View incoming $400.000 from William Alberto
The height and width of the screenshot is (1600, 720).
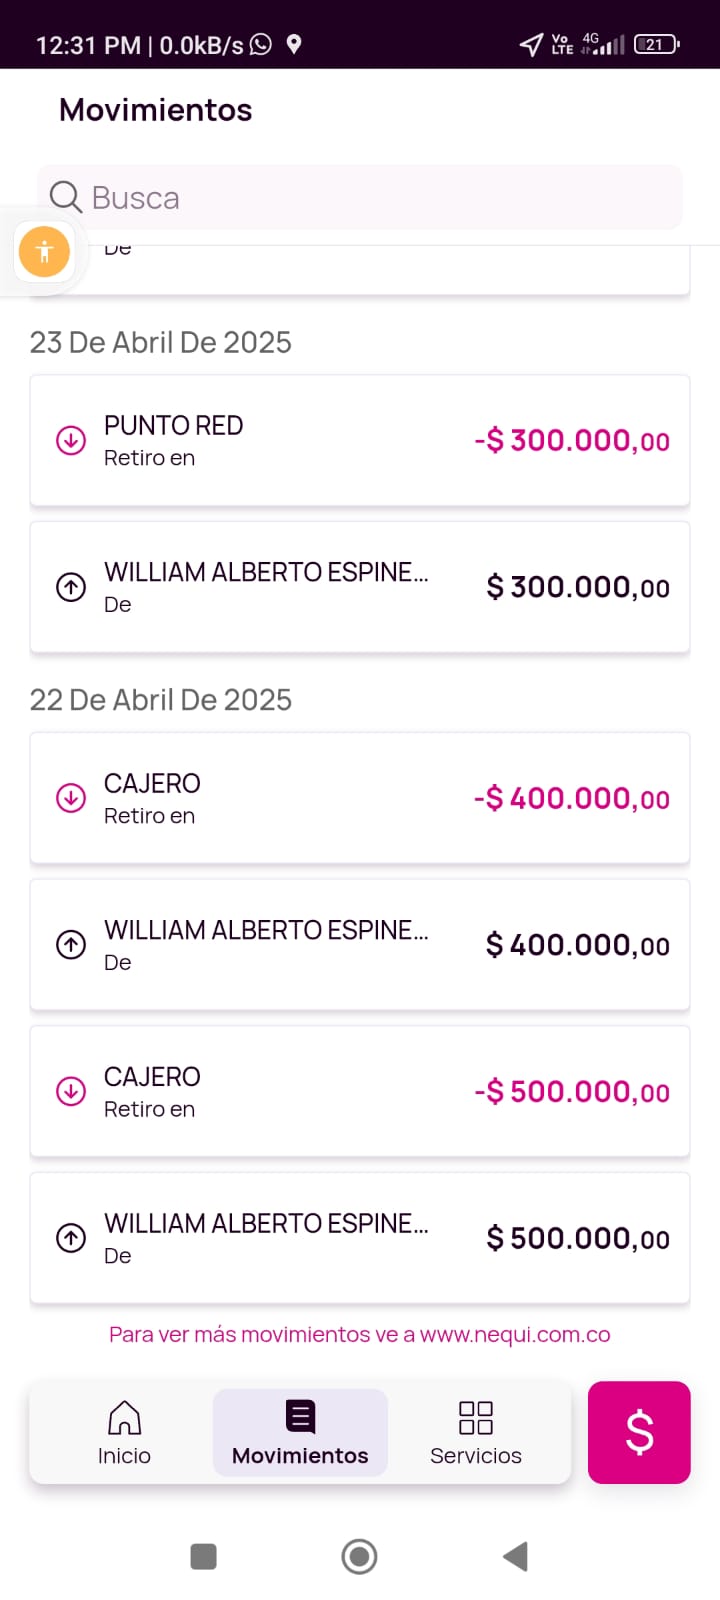(360, 945)
